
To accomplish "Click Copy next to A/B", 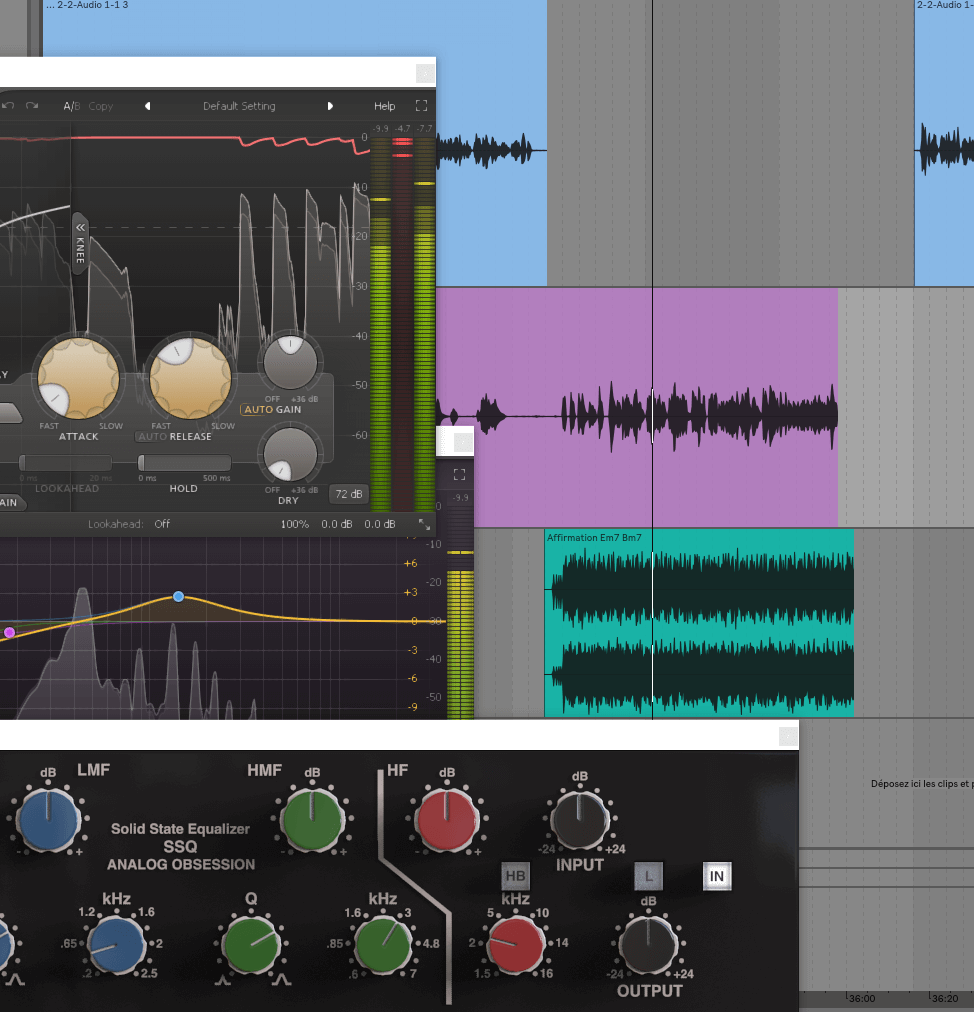I will click(101, 106).
